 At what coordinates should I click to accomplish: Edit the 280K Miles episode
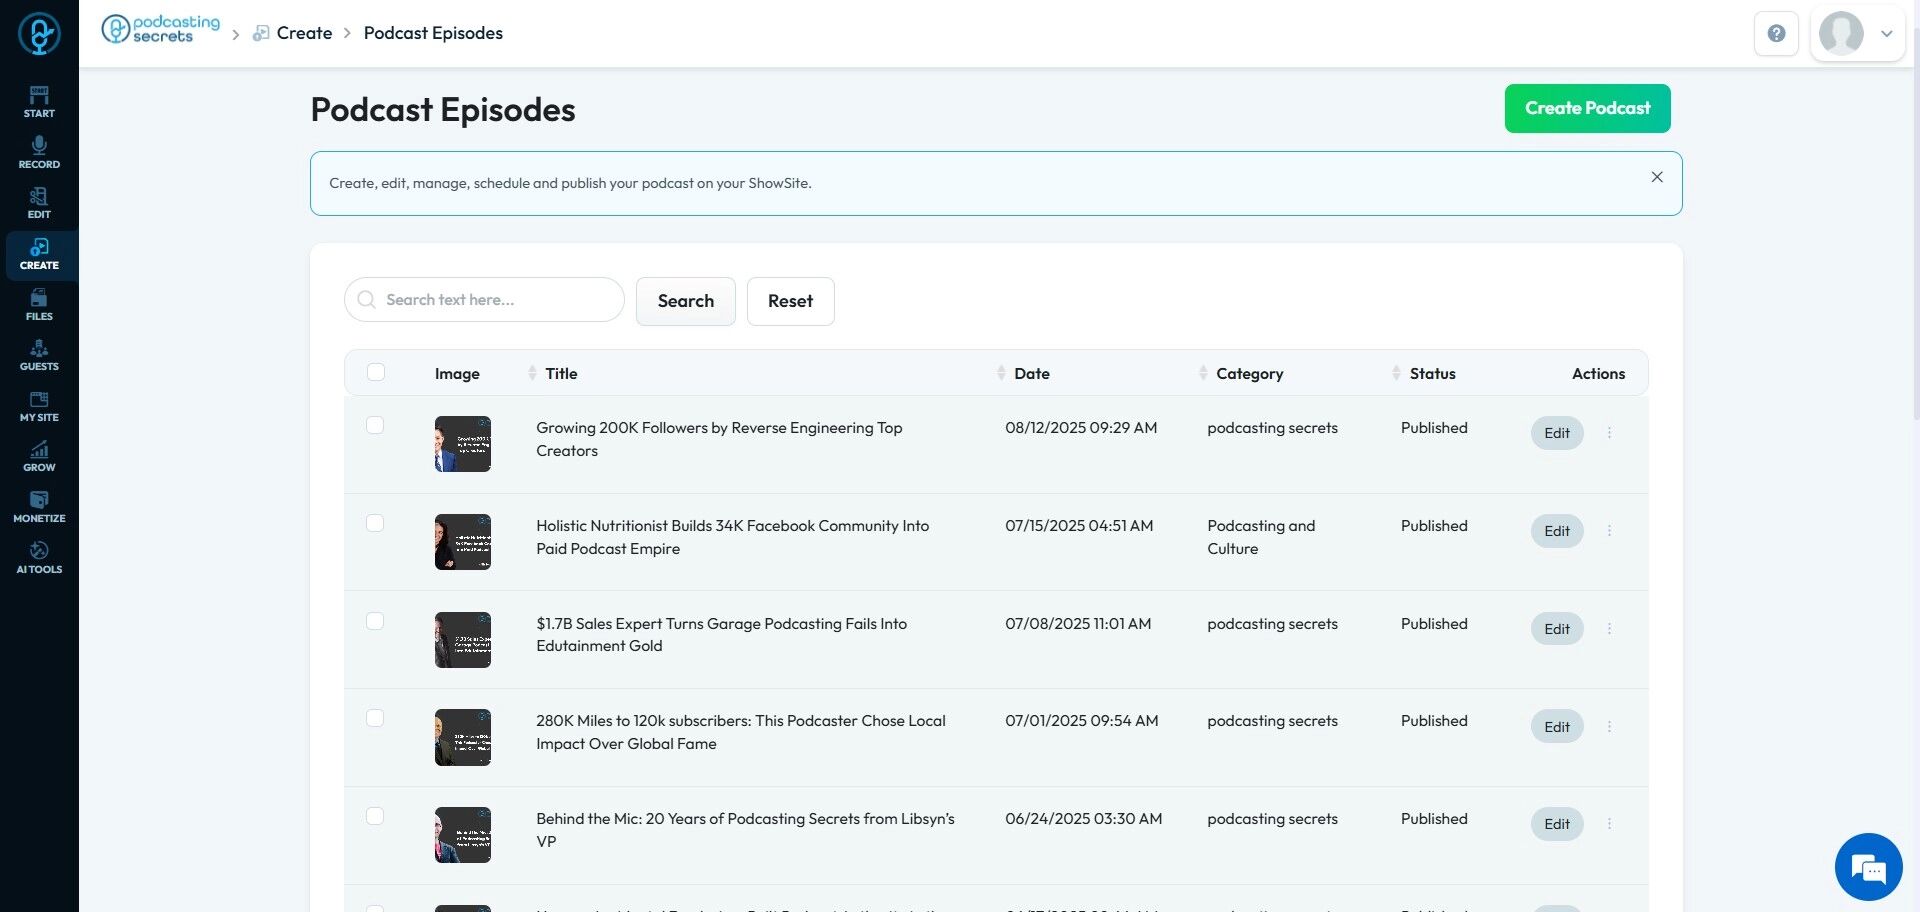(x=1557, y=727)
